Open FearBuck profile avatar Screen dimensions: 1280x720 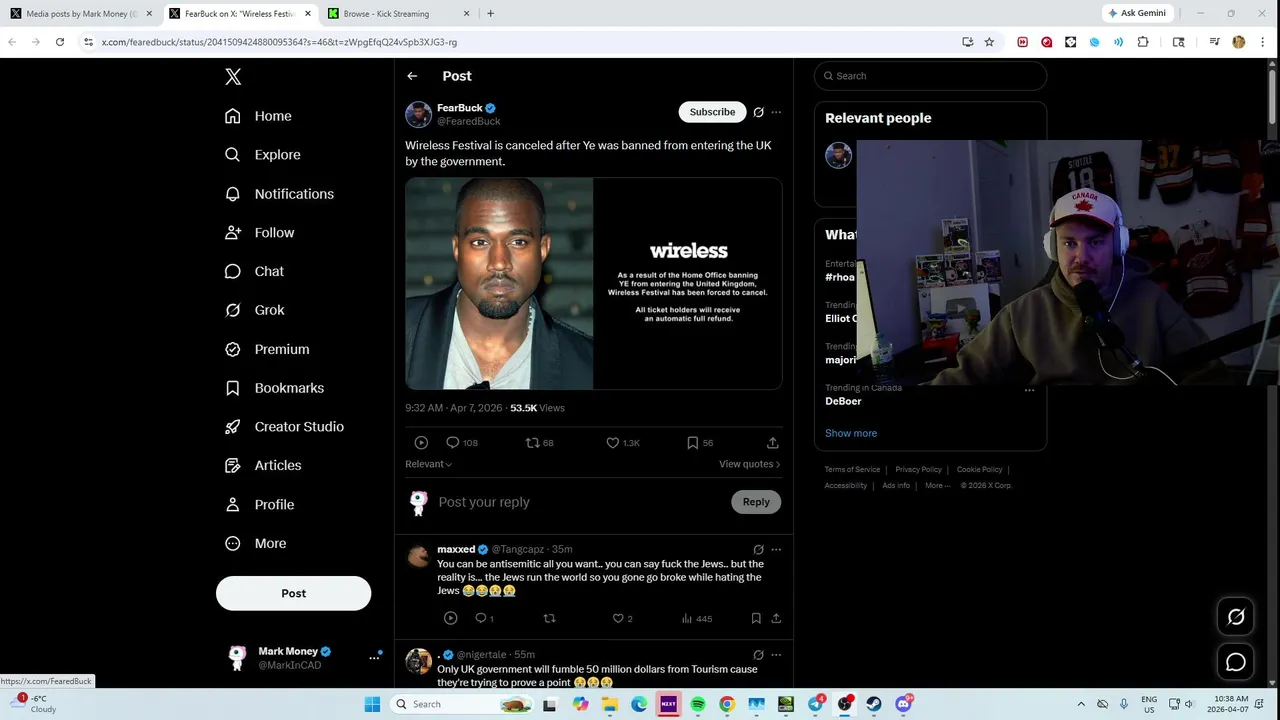pos(418,114)
